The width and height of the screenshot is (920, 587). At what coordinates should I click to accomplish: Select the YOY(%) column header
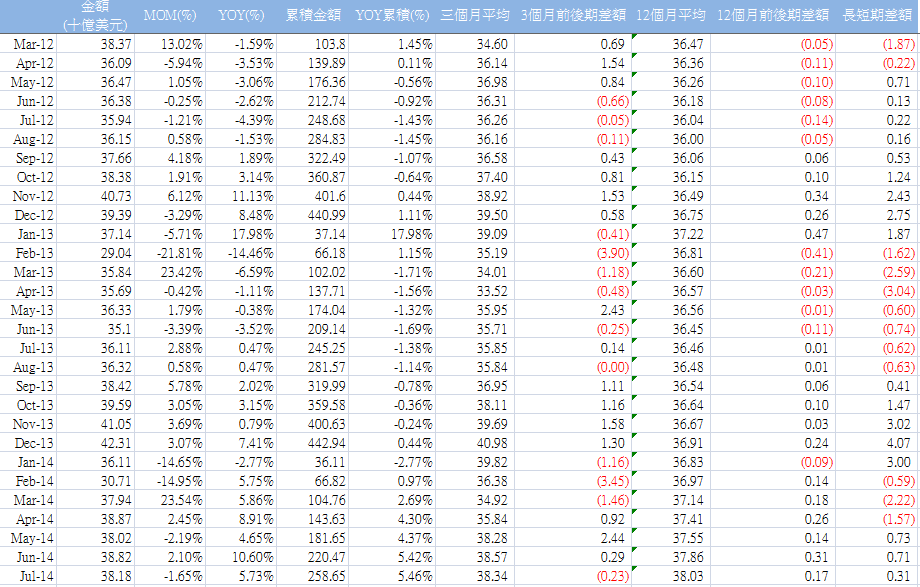pyautogui.click(x=241, y=15)
